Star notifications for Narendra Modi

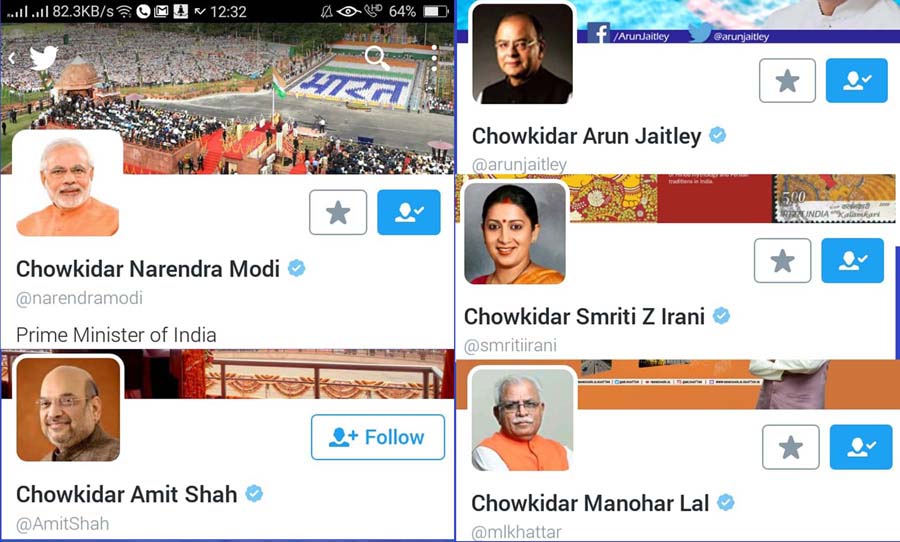tap(338, 212)
